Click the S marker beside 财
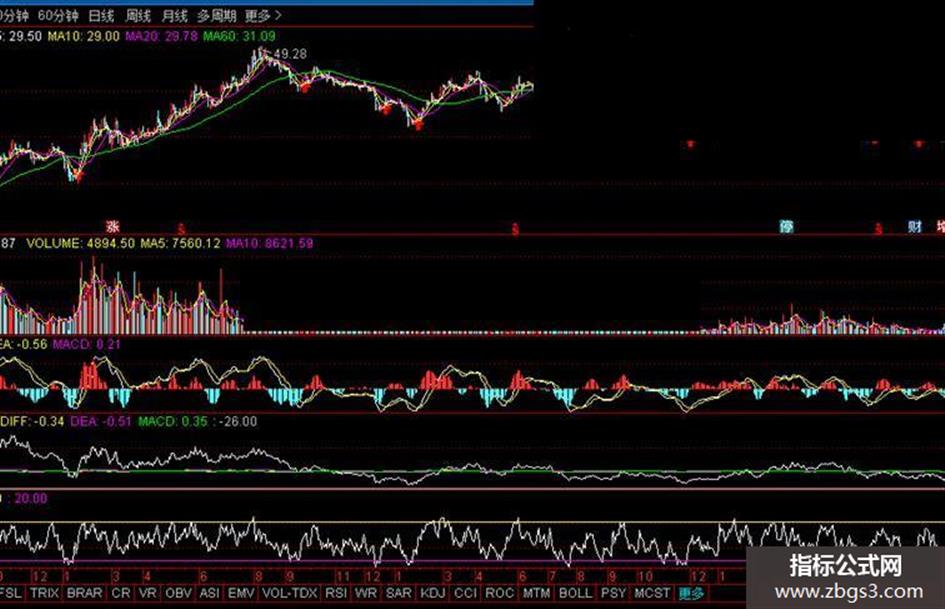The width and height of the screenshot is (945, 609). coord(879,229)
